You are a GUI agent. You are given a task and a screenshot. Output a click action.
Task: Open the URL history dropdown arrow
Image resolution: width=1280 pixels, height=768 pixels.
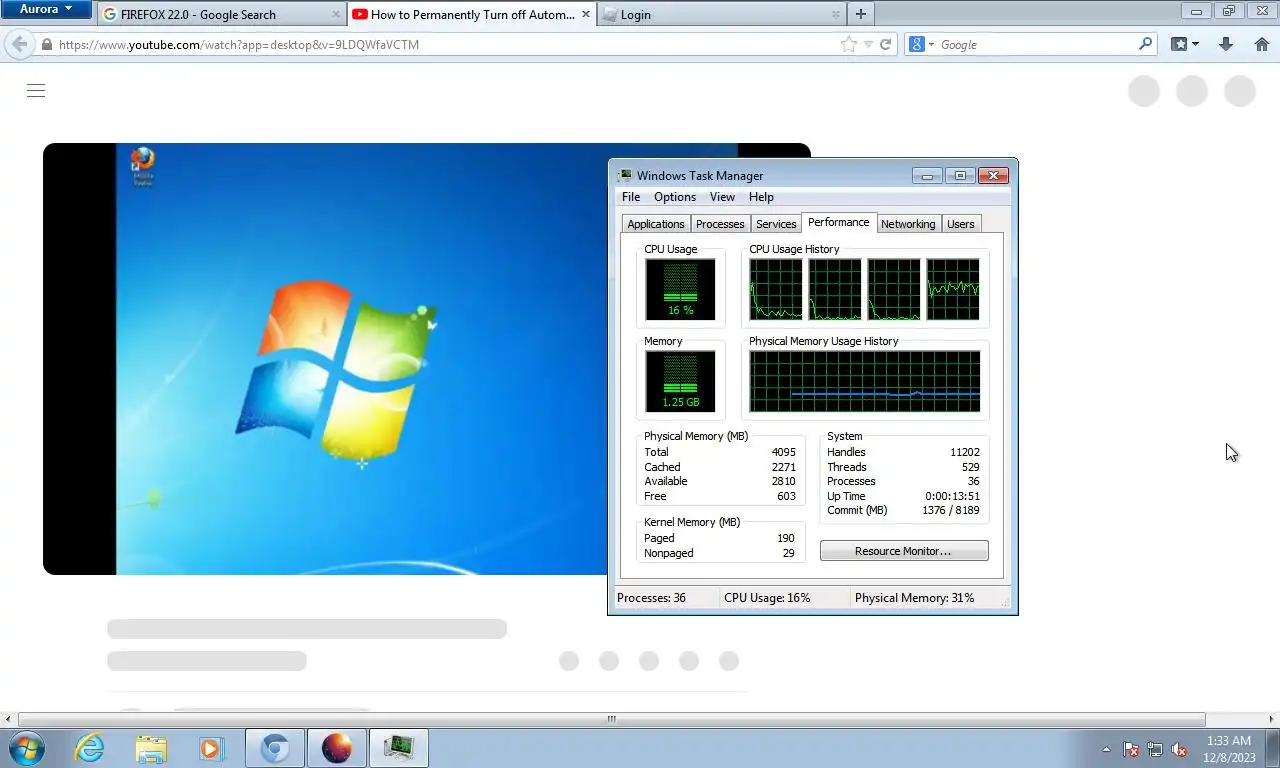pyautogui.click(x=868, y=45)
